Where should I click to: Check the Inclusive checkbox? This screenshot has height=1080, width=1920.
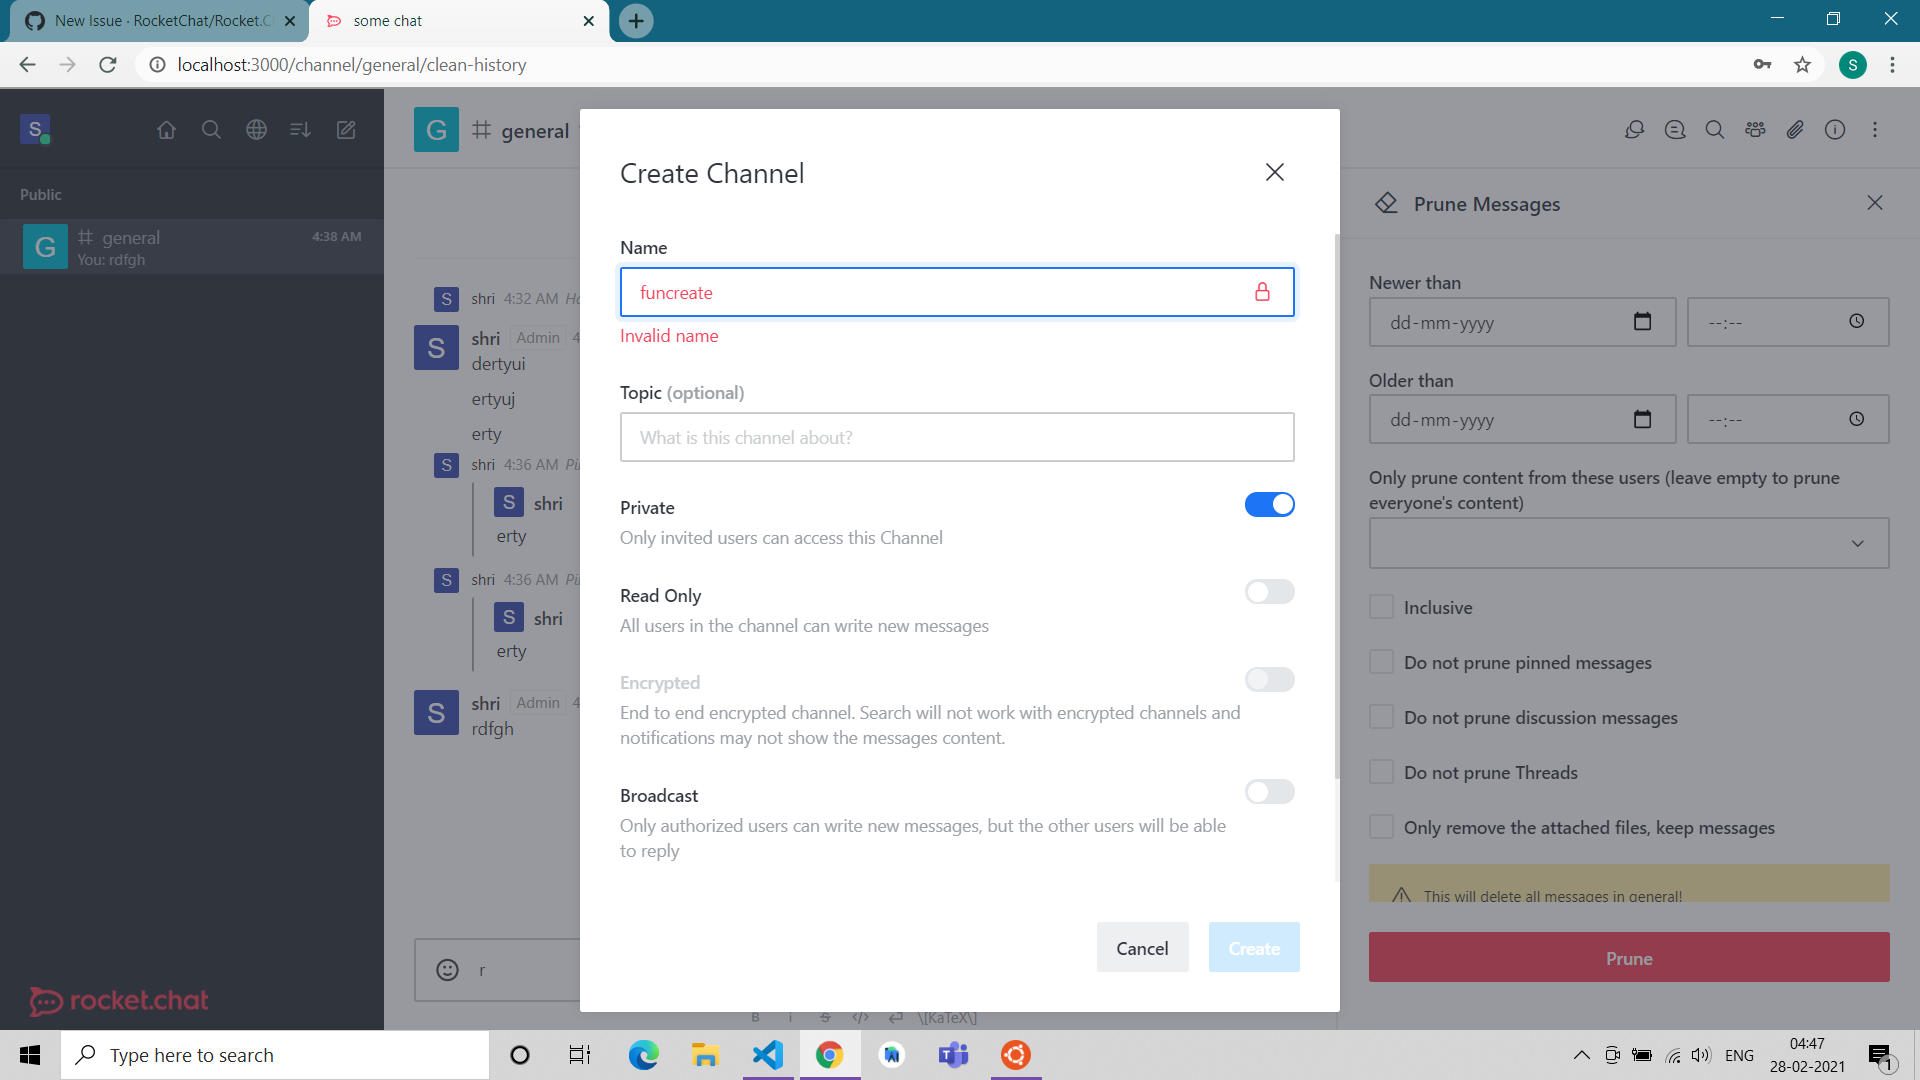coord(1381,607)
